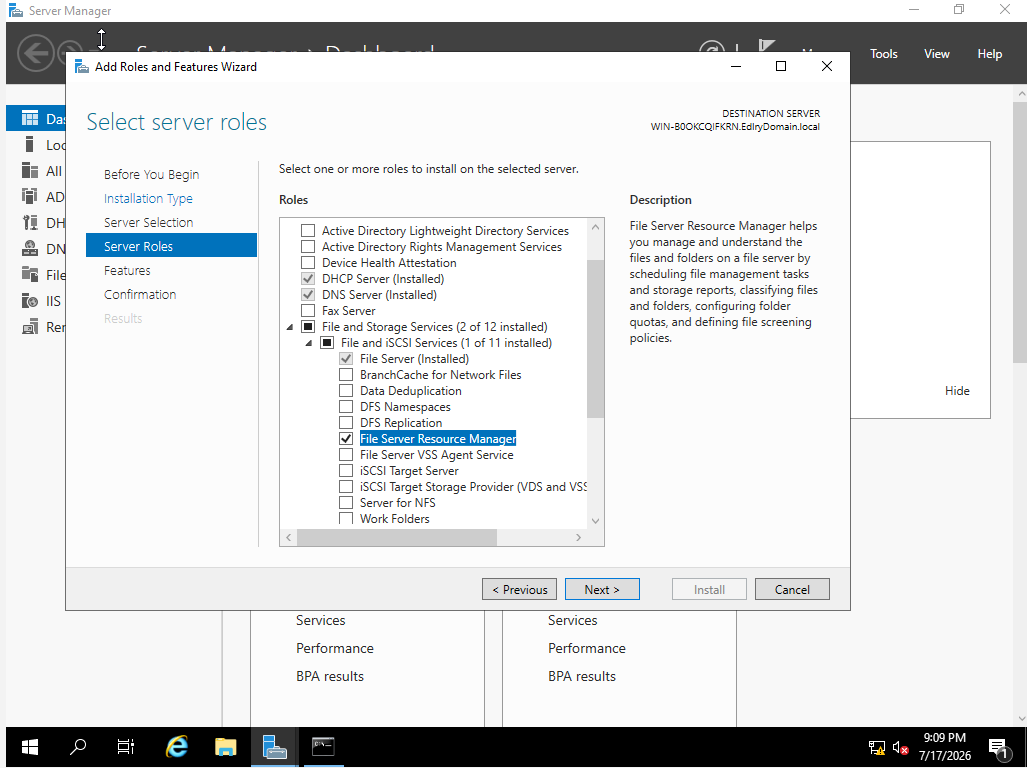Check DFS Replication role service
This screenshot has height=768, width=1027.
(346, 422)
